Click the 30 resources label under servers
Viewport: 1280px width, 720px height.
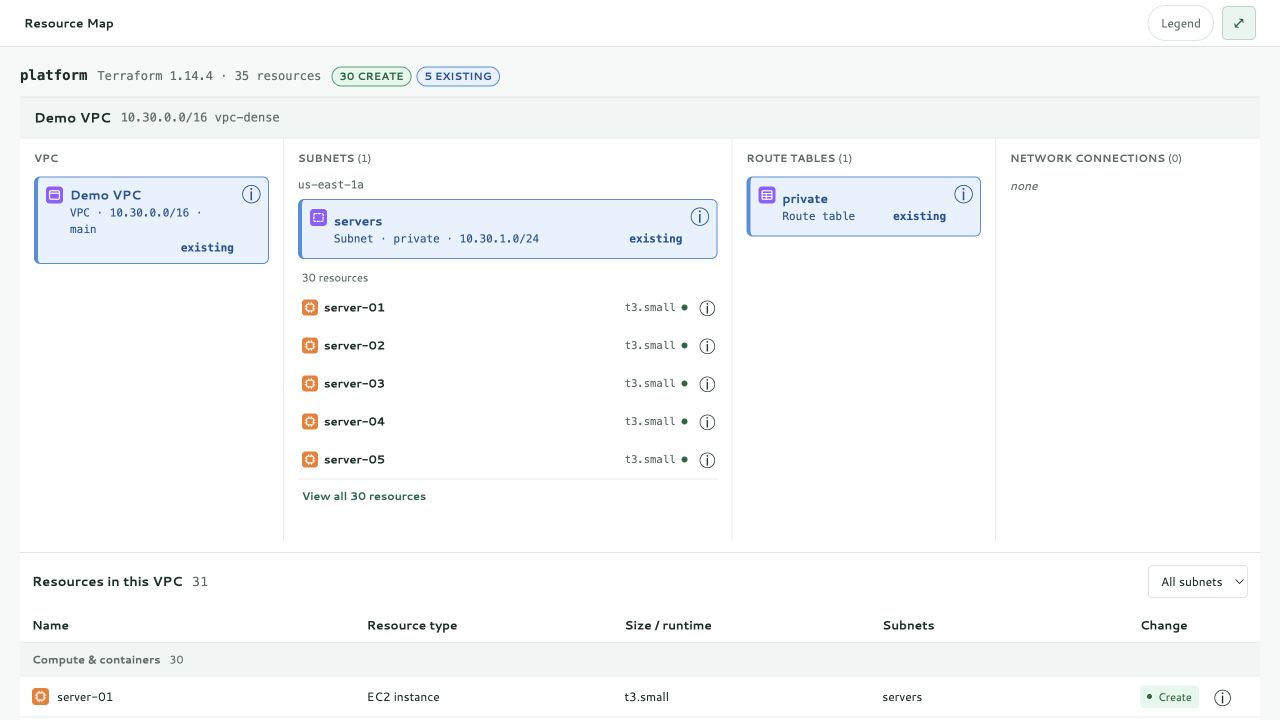pos(335,278)
